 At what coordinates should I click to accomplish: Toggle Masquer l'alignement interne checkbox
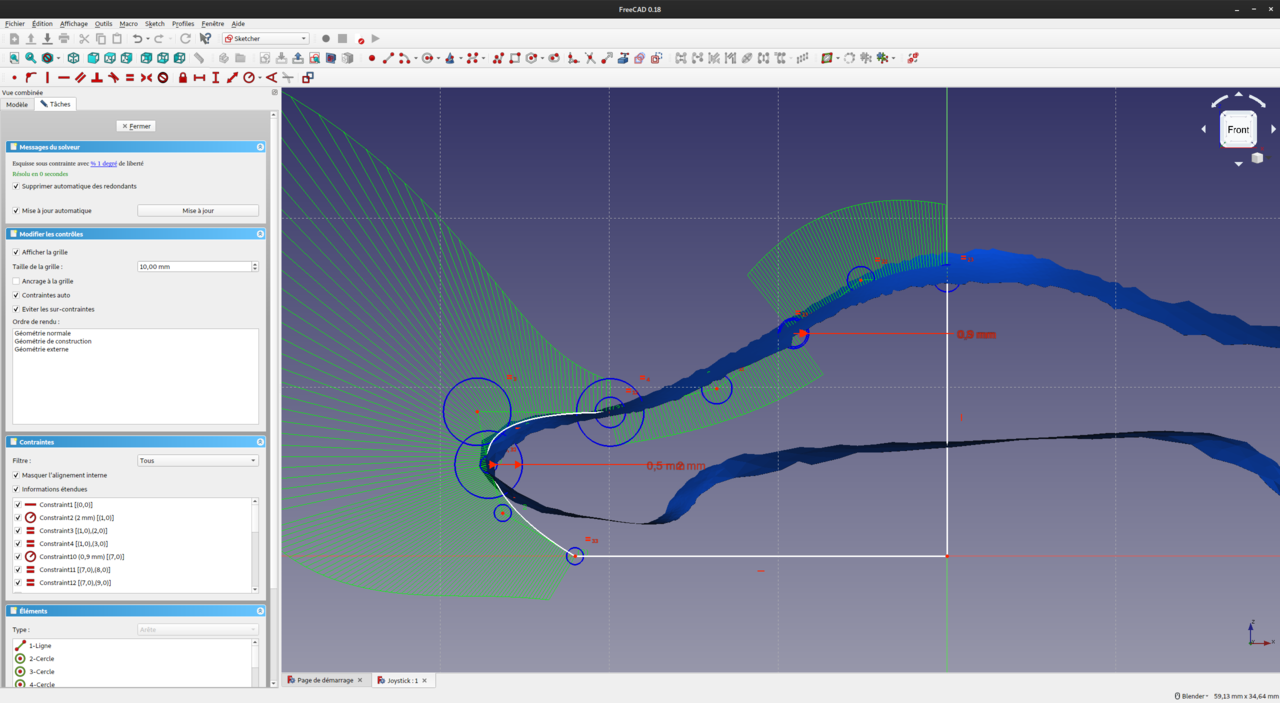click(16, 475)
